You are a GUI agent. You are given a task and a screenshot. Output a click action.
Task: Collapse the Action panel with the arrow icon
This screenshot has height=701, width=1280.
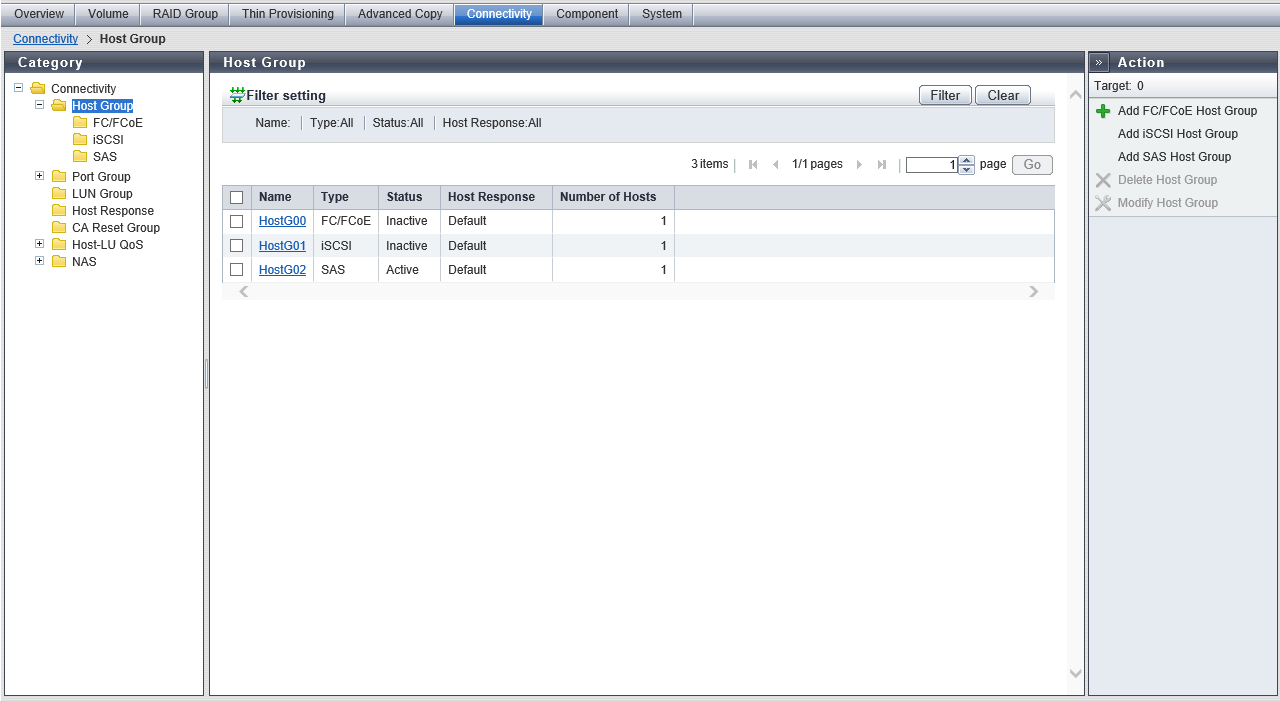tap(1099, 63)
